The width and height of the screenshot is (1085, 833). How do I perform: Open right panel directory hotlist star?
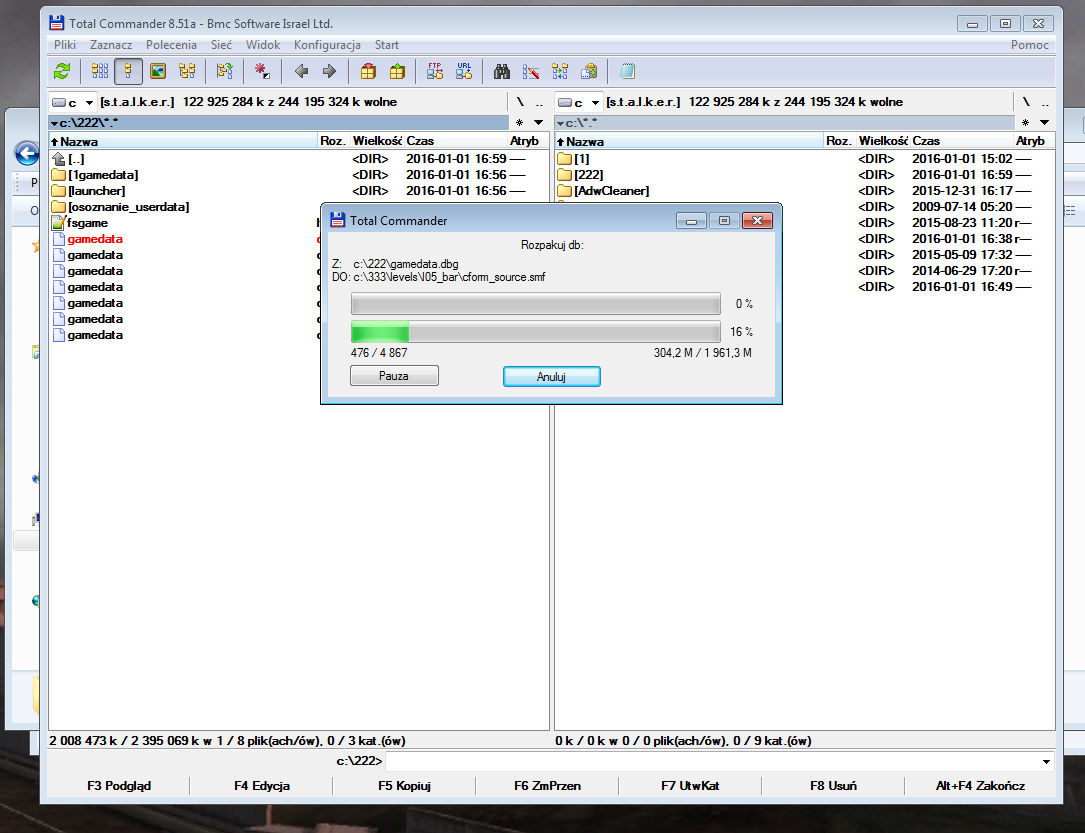1025,122
